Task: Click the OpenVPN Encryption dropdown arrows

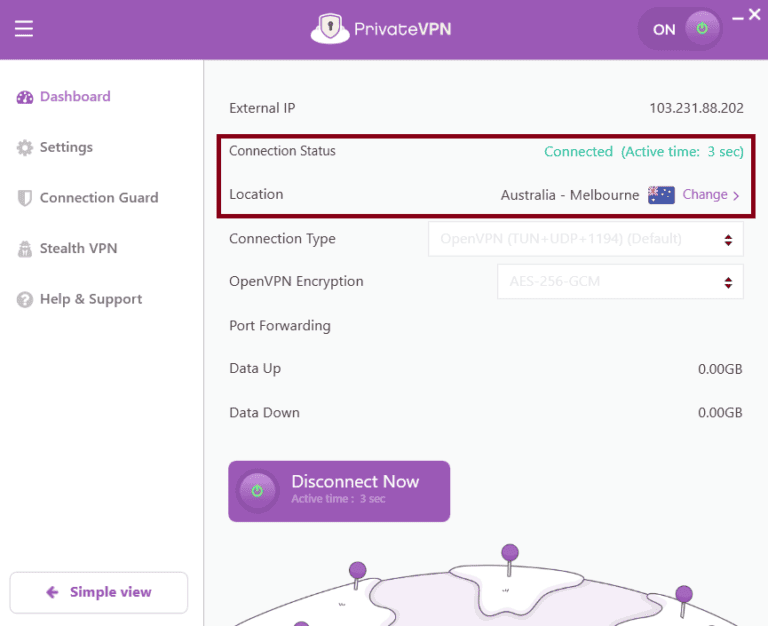Action: 728,283
